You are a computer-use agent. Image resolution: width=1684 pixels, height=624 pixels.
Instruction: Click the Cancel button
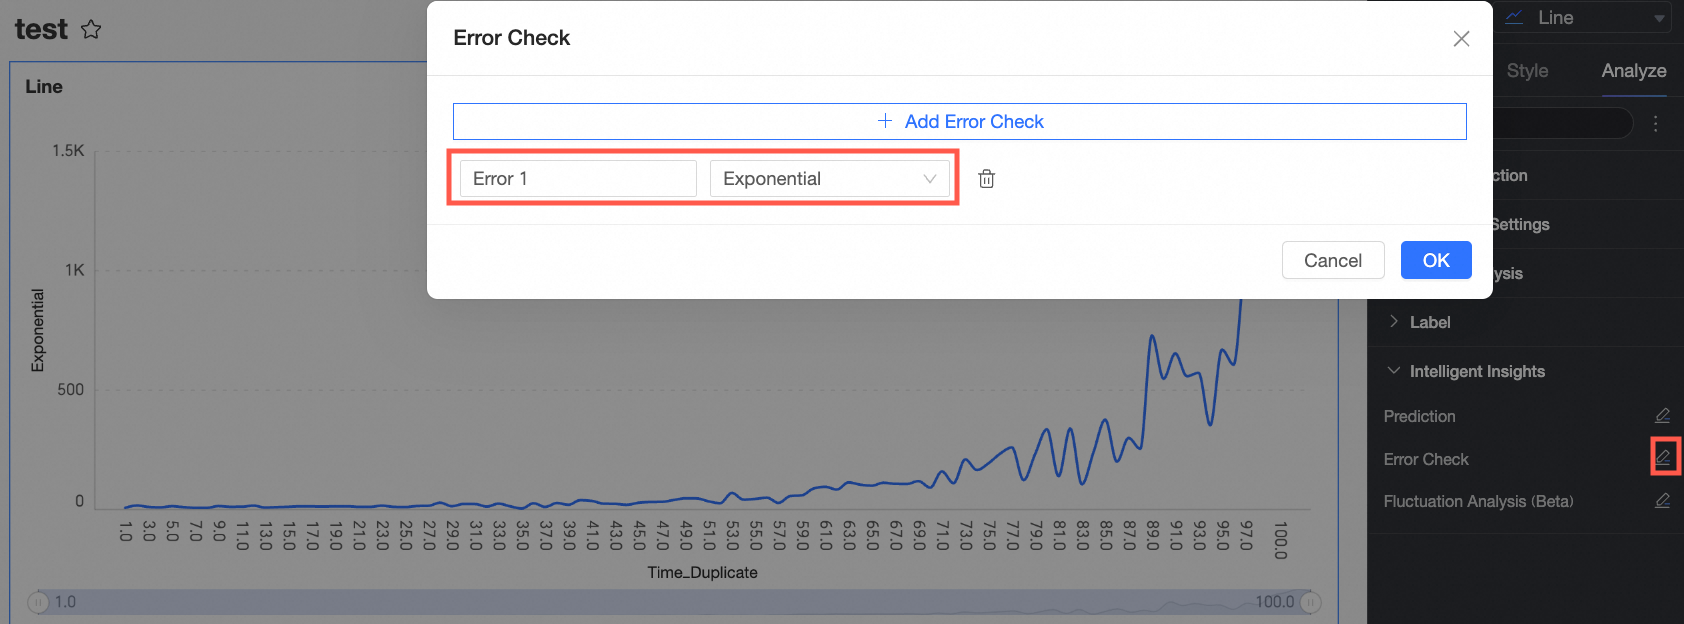(1333, 260)
